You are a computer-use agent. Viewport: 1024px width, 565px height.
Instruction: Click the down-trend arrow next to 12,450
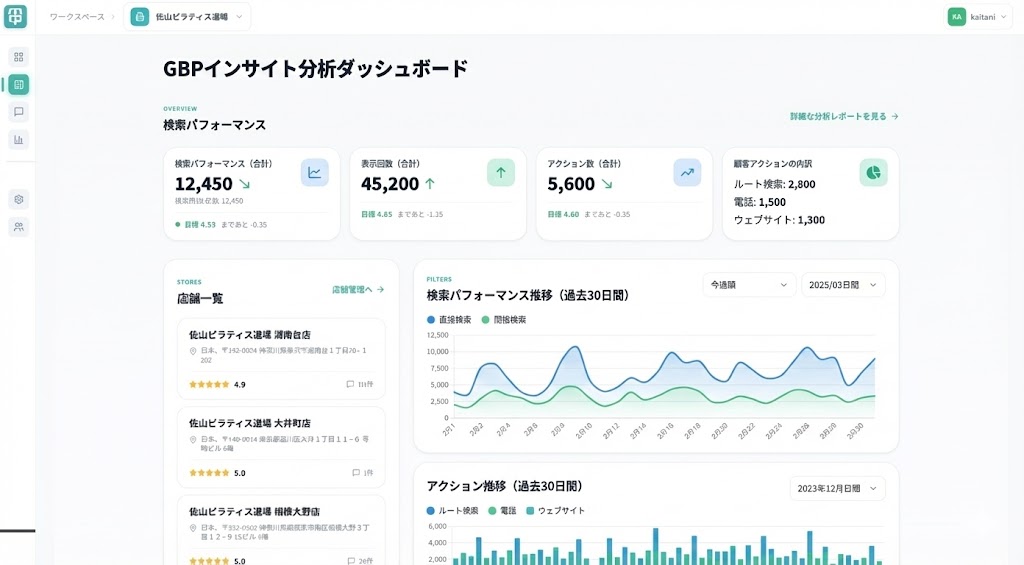tap(244, 184)
